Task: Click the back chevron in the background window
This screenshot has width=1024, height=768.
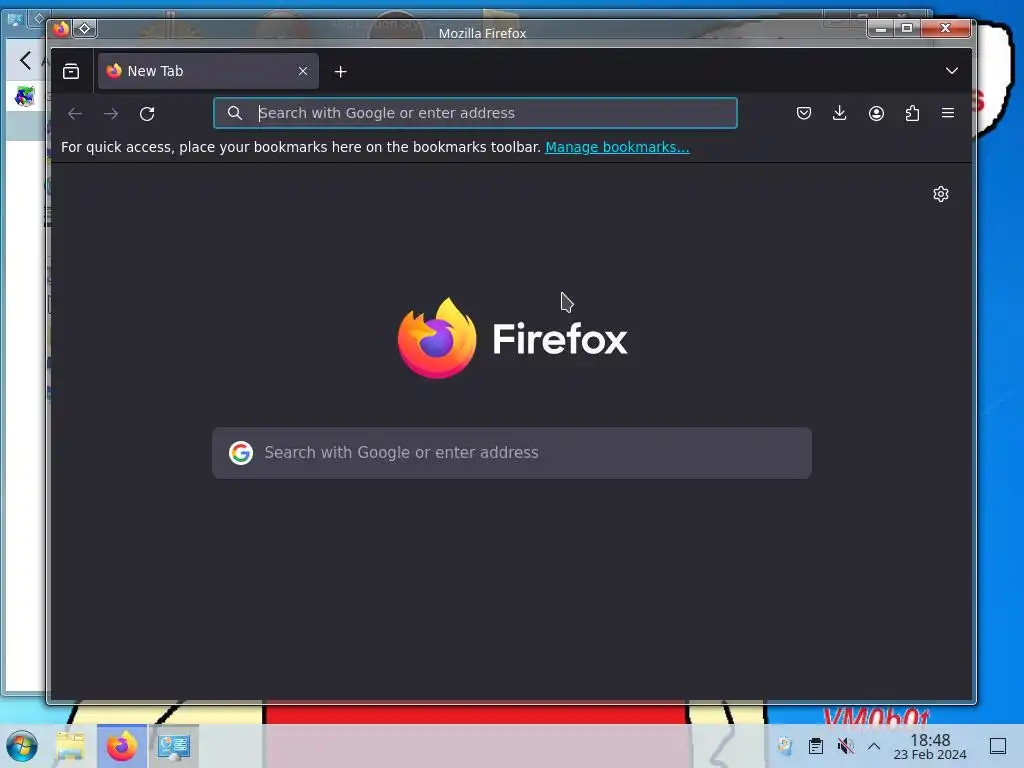Action: 25,61
